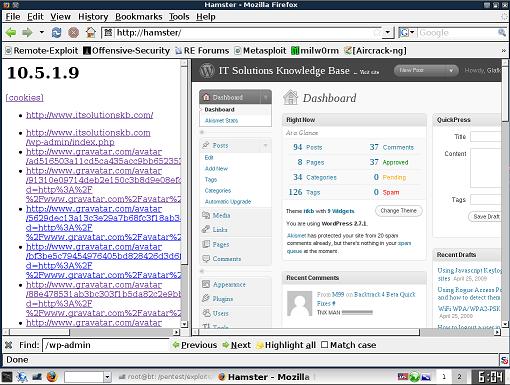Toggle Highlight all in Find bar
The height and width of the screenshot is (385, 510).
[286, 345]
